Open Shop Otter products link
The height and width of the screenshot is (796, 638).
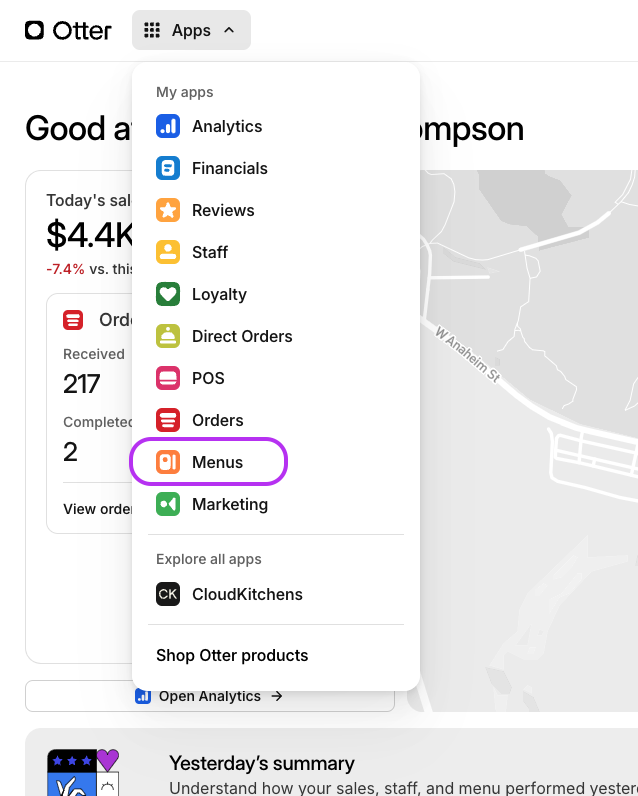point(232,655)
